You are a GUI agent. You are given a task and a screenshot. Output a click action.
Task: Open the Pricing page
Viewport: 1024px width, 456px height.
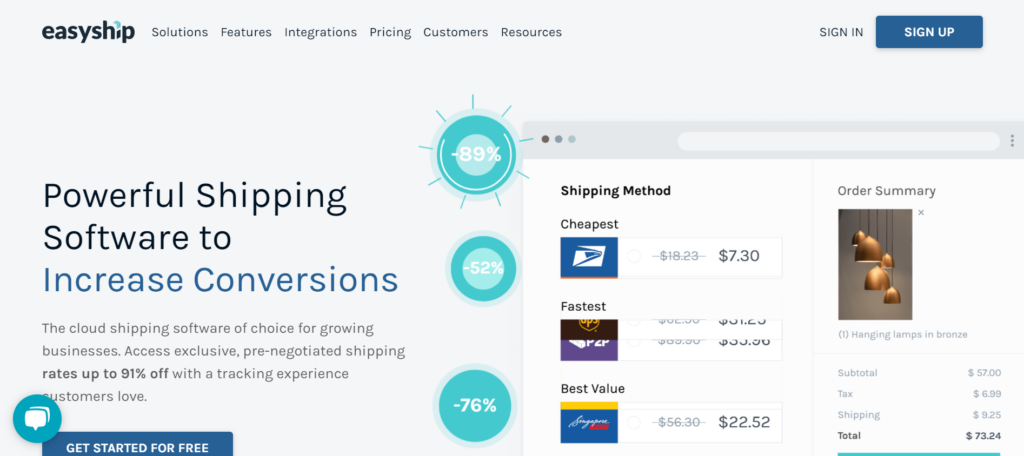coord(390,32)
